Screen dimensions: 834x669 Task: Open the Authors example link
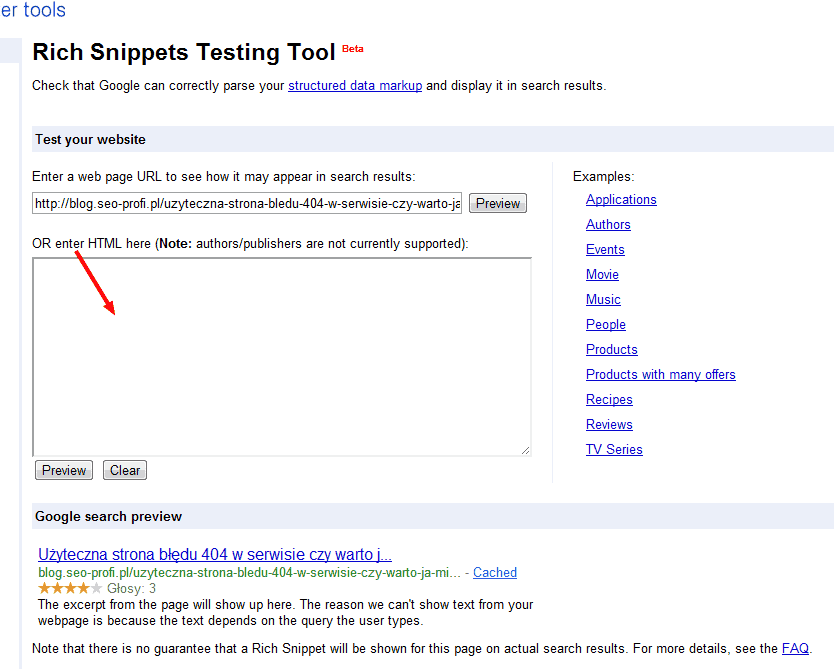pyautogui.click(x=608, y=224)
